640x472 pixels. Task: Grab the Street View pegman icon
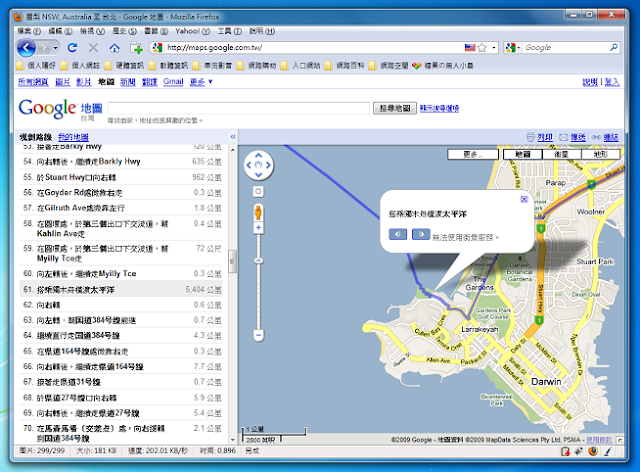click(x=258, y=213)
